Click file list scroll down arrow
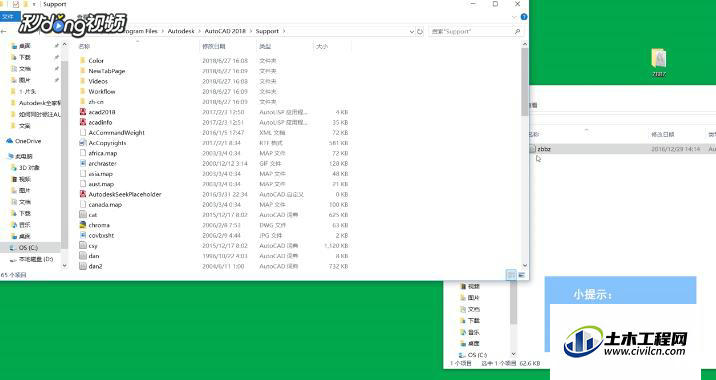Viewport: 716px width, 380px height. pos(525,265)
